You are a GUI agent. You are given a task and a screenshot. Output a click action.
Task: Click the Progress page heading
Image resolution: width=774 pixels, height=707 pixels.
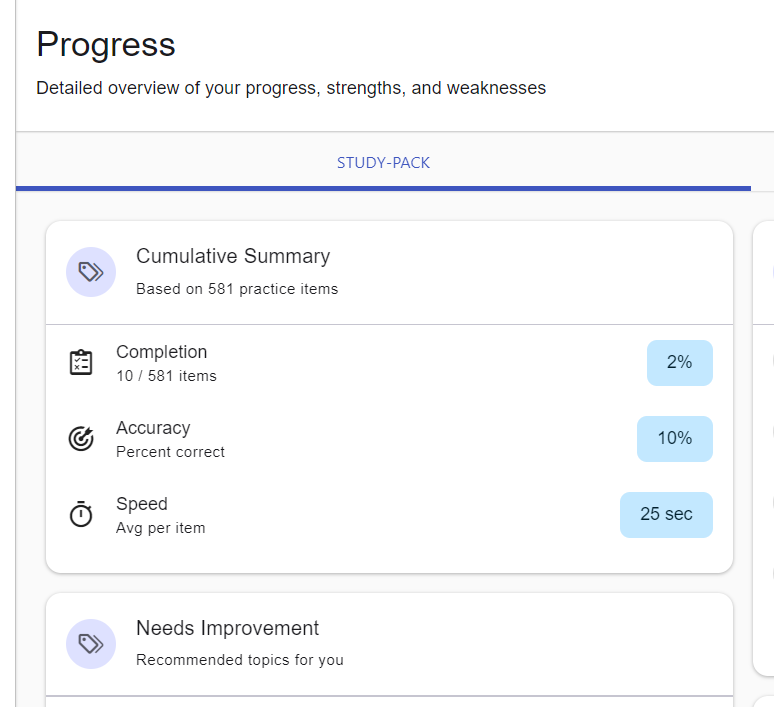(106, 44)
